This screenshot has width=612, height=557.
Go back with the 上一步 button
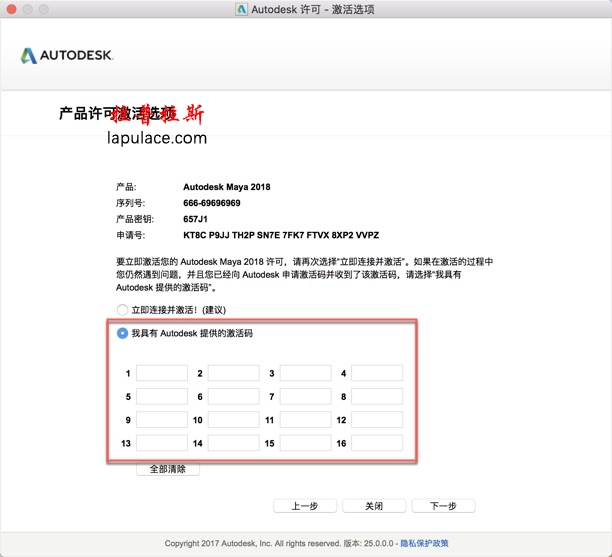click(305, 506)
